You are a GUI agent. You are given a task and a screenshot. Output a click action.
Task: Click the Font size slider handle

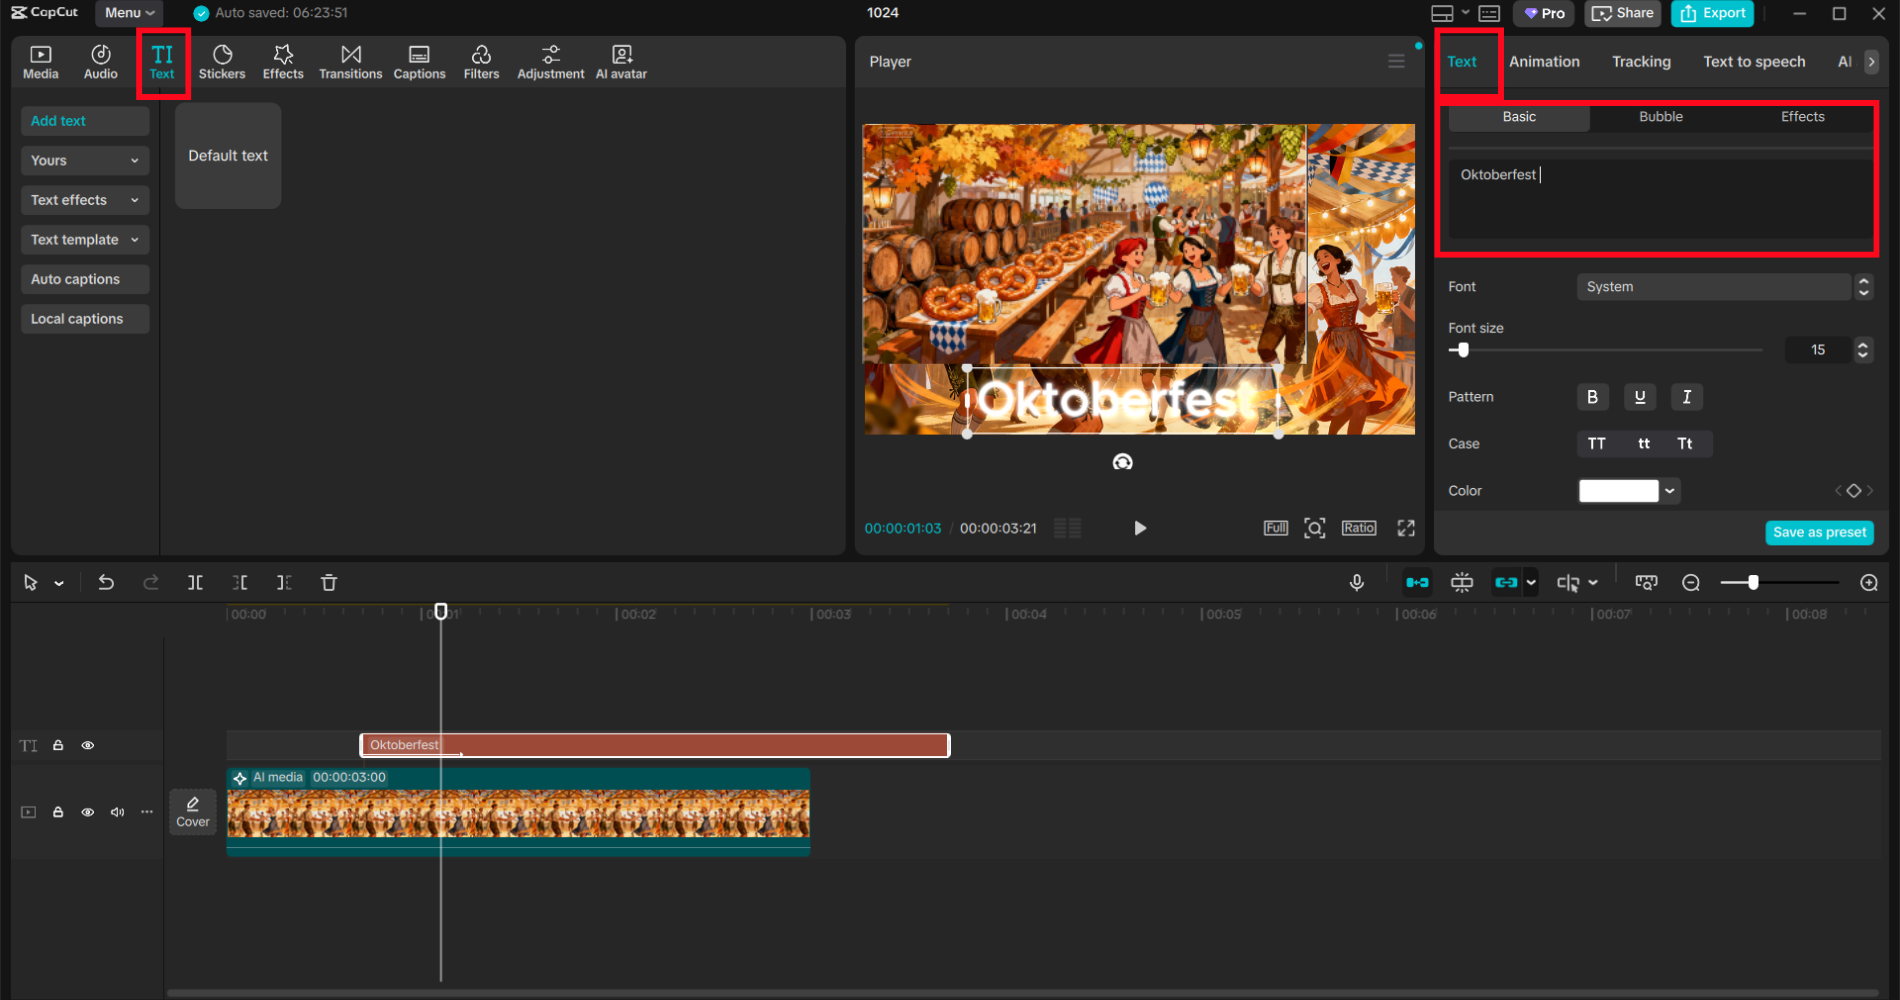1463,350
